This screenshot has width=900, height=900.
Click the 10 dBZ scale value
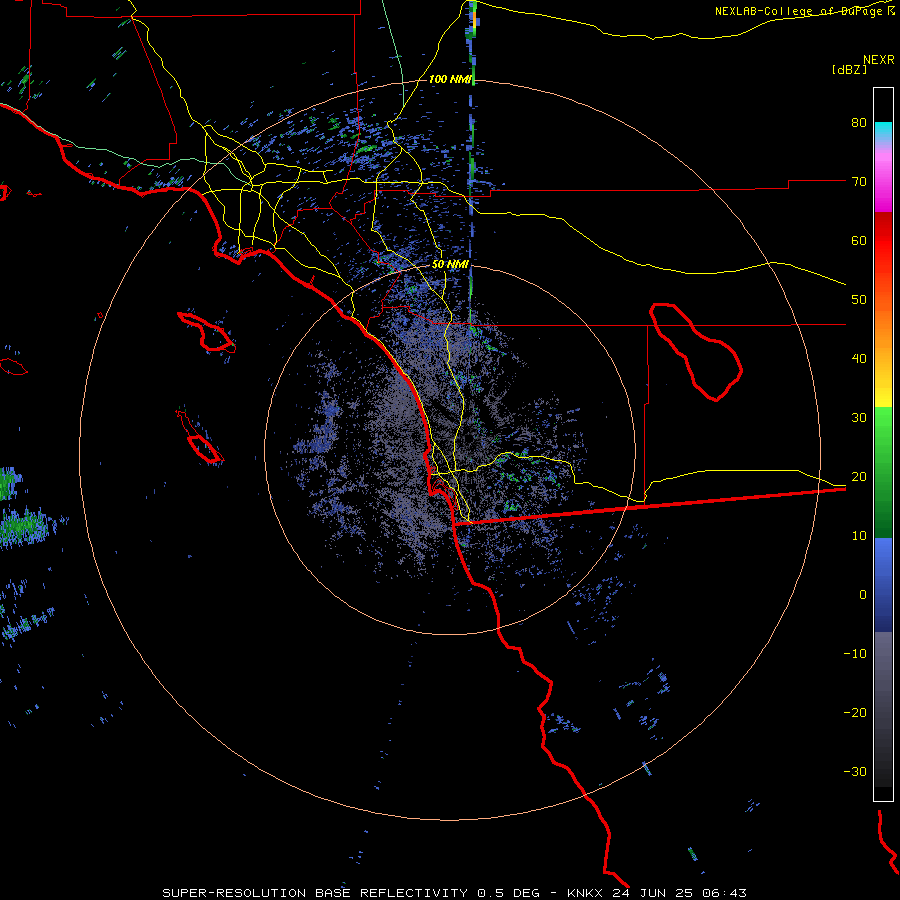point(859,536)
